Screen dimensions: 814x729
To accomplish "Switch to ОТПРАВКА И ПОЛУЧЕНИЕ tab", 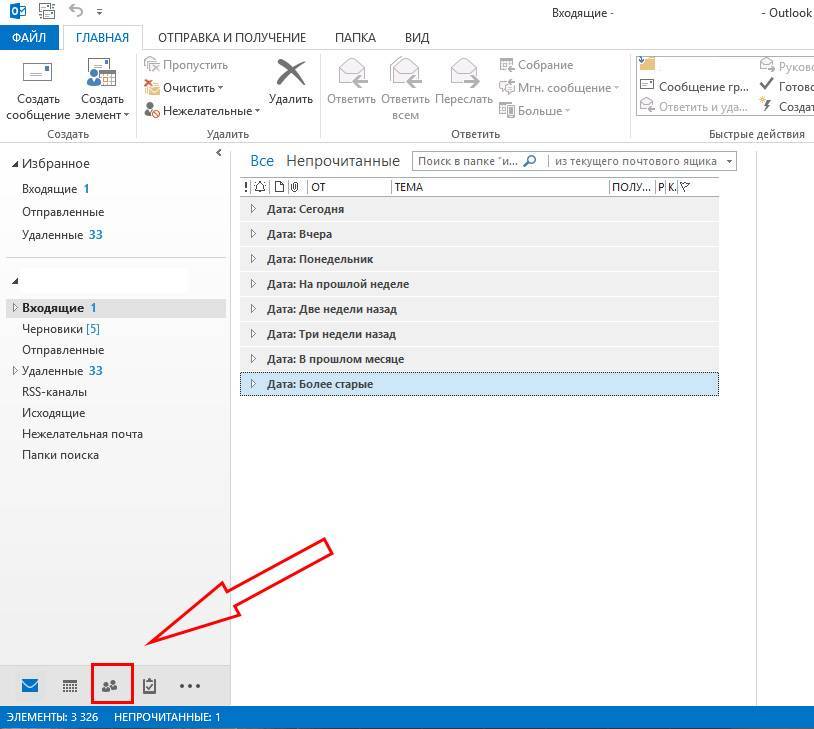I will point(231,38).
